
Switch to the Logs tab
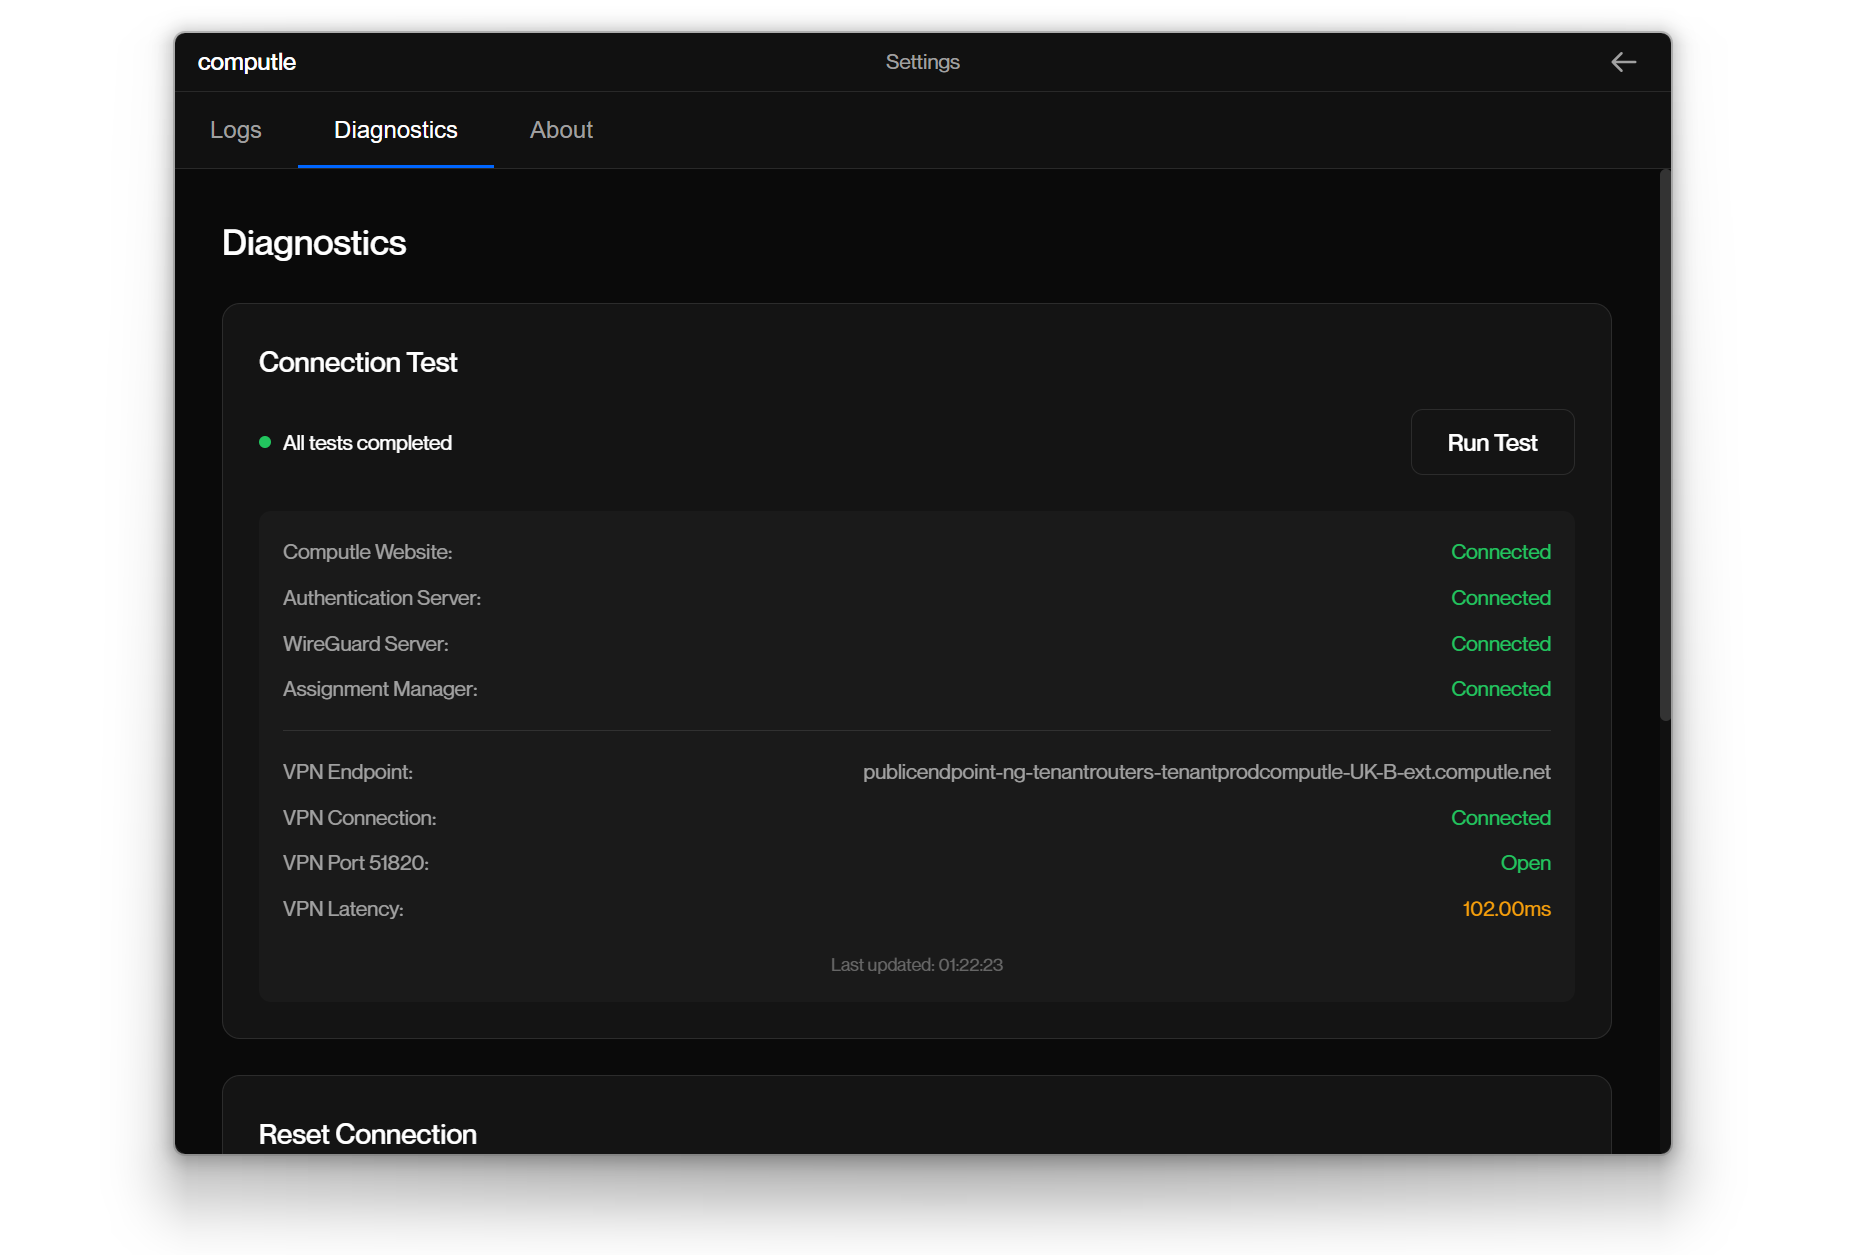(x=236, y=130)
